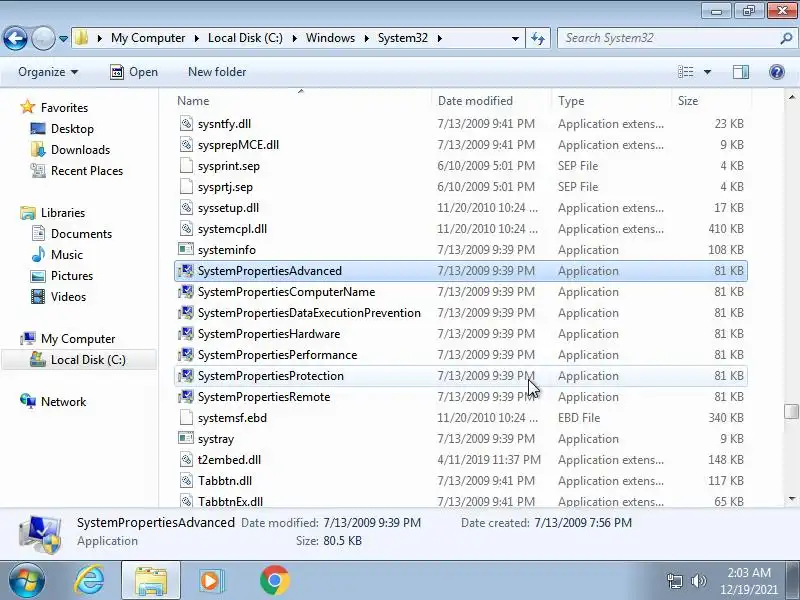Select the t2embed.dll file name
This screenshot has height=600, width=800.
pos(229,460)
